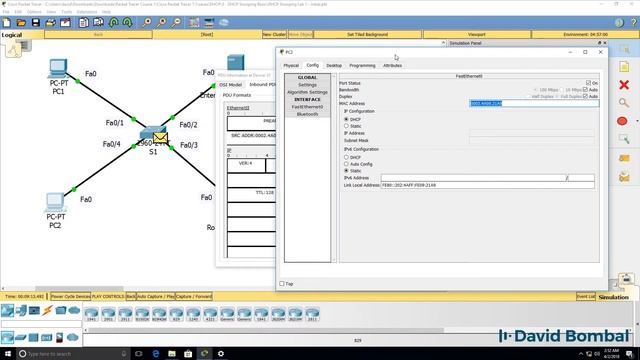640x360 pixels.
Task: Pick the red circle Draw shape tool
Action: pos(622,121)
